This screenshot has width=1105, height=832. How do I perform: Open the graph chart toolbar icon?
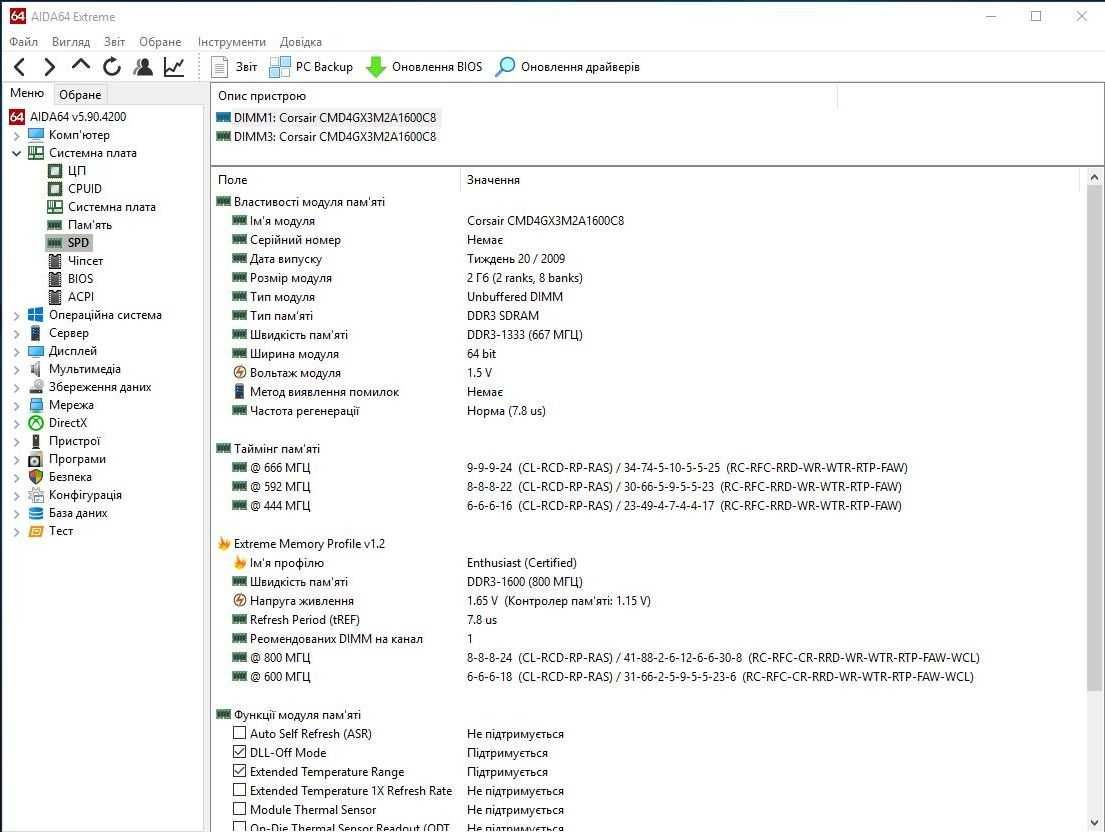coord(174,67)
